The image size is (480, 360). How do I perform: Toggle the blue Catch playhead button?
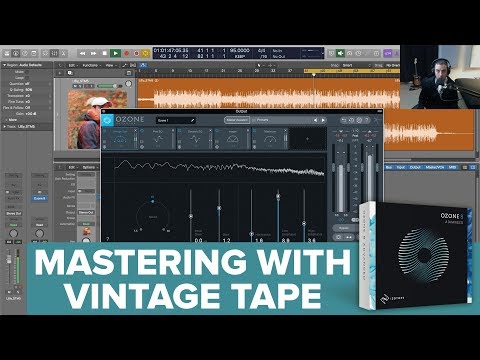click(143, 65)
